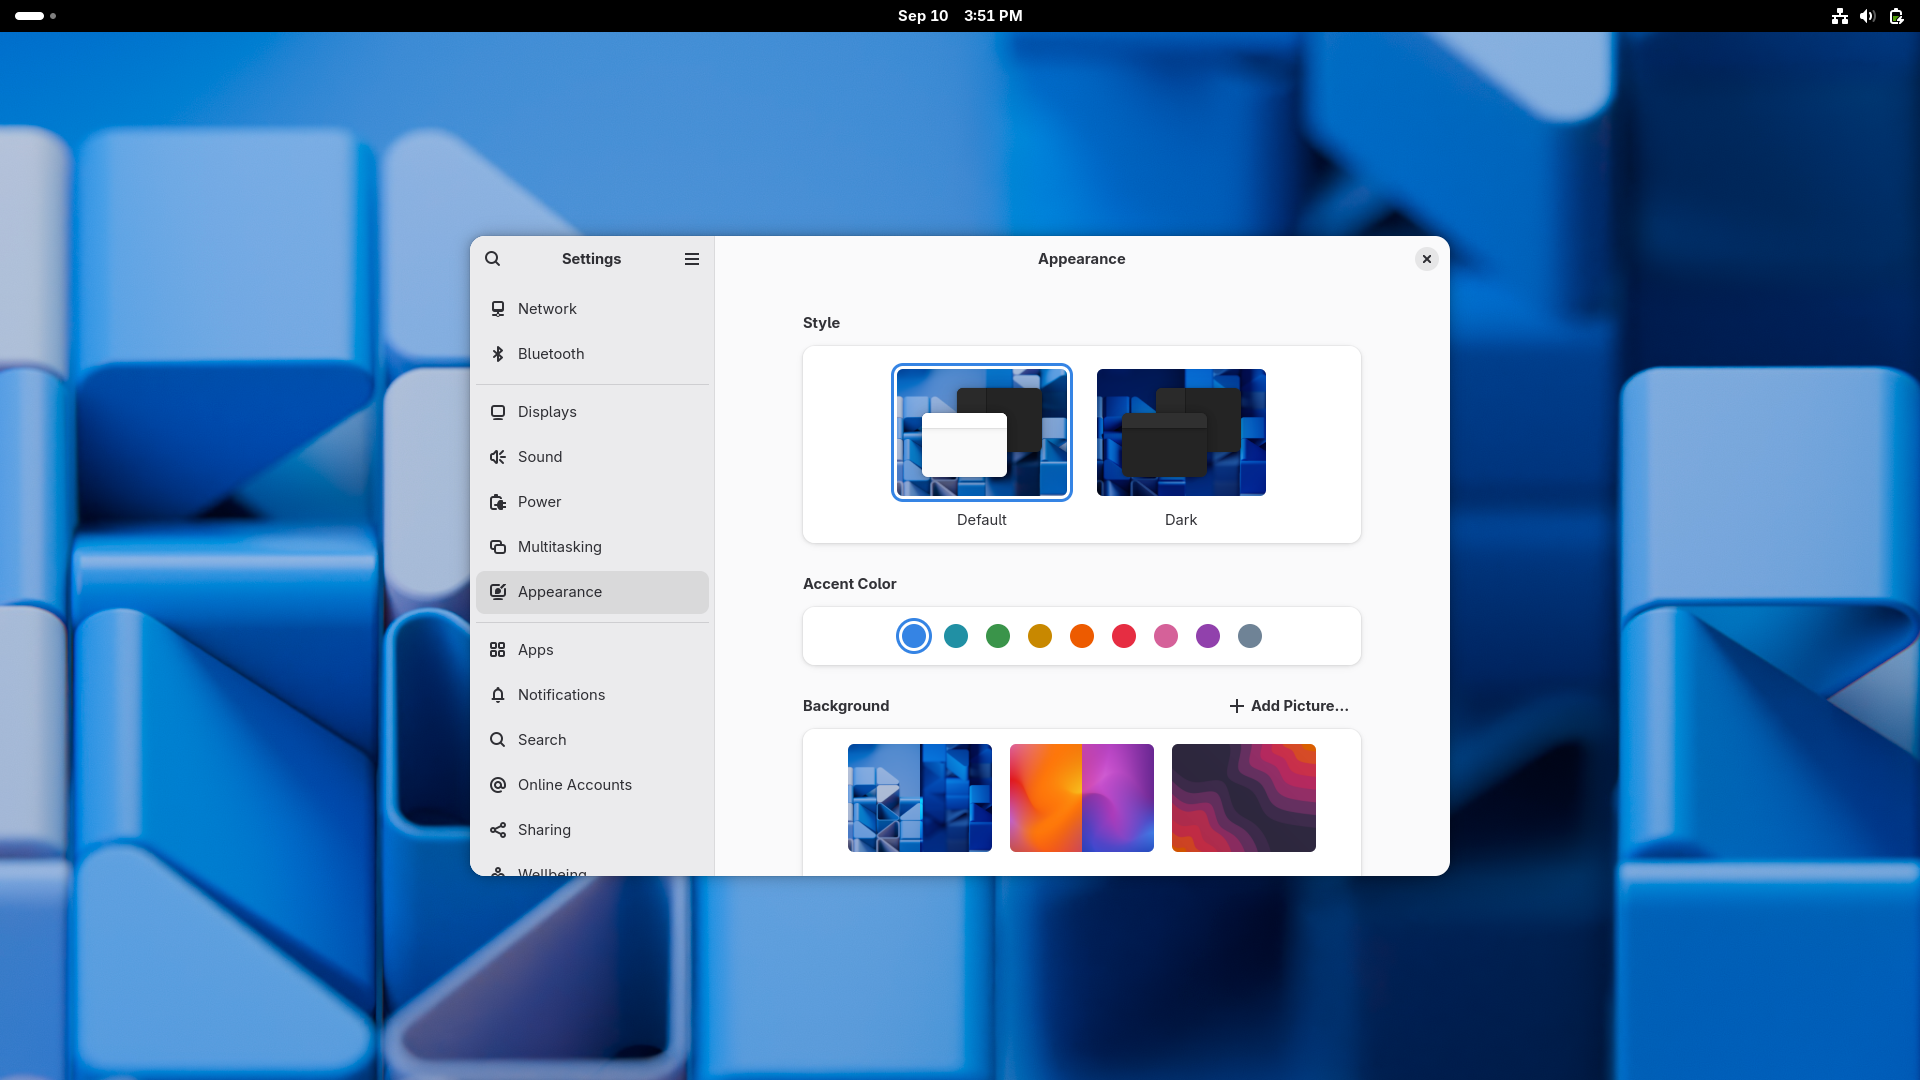The height and width of the screenshot is (1080, 1920).
Task: Select the orange-purple gradient background thumbnail
Action: [x=1082, y=798]
